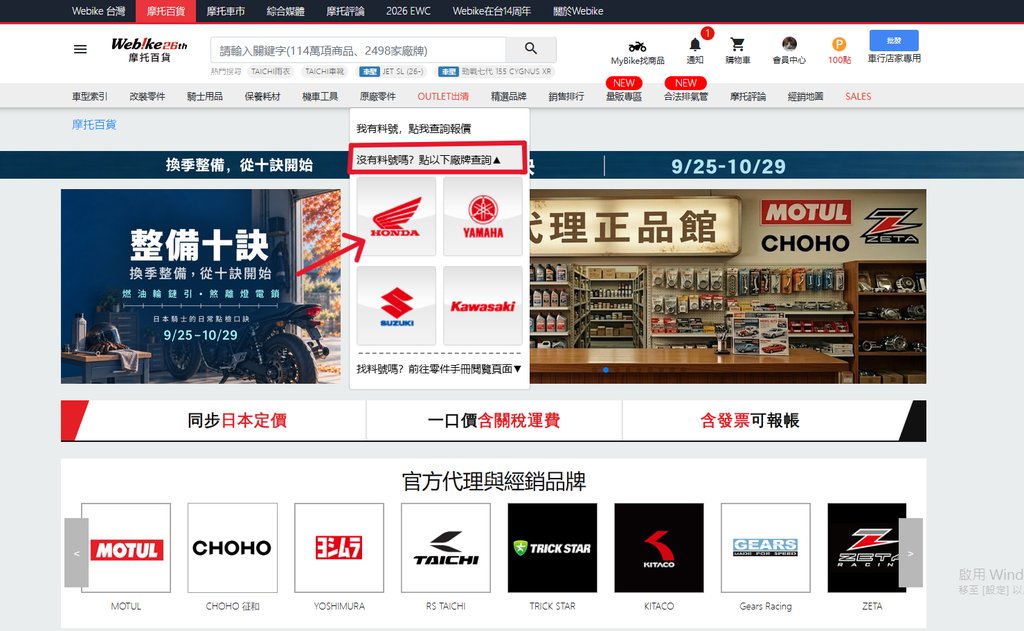Open the hamburger menu icon
The image size is (1024, 631).
click(80, 49)
